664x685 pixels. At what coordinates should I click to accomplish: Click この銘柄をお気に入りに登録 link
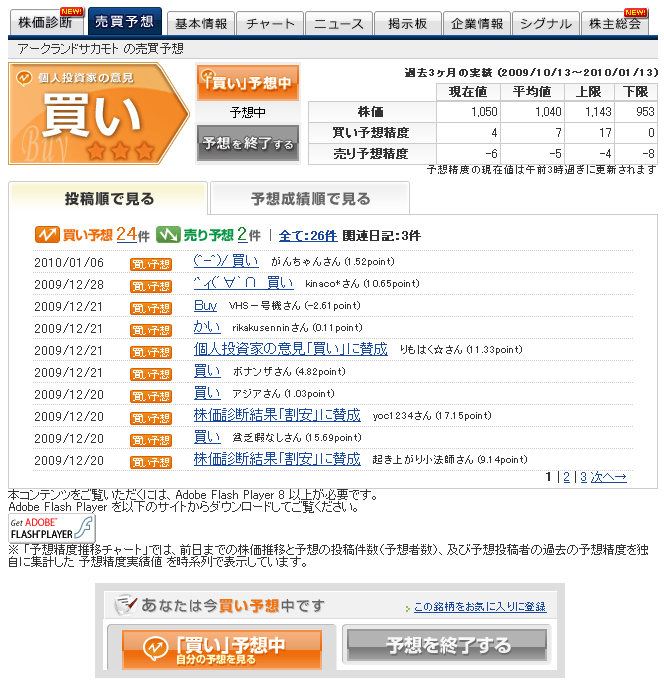480,607
